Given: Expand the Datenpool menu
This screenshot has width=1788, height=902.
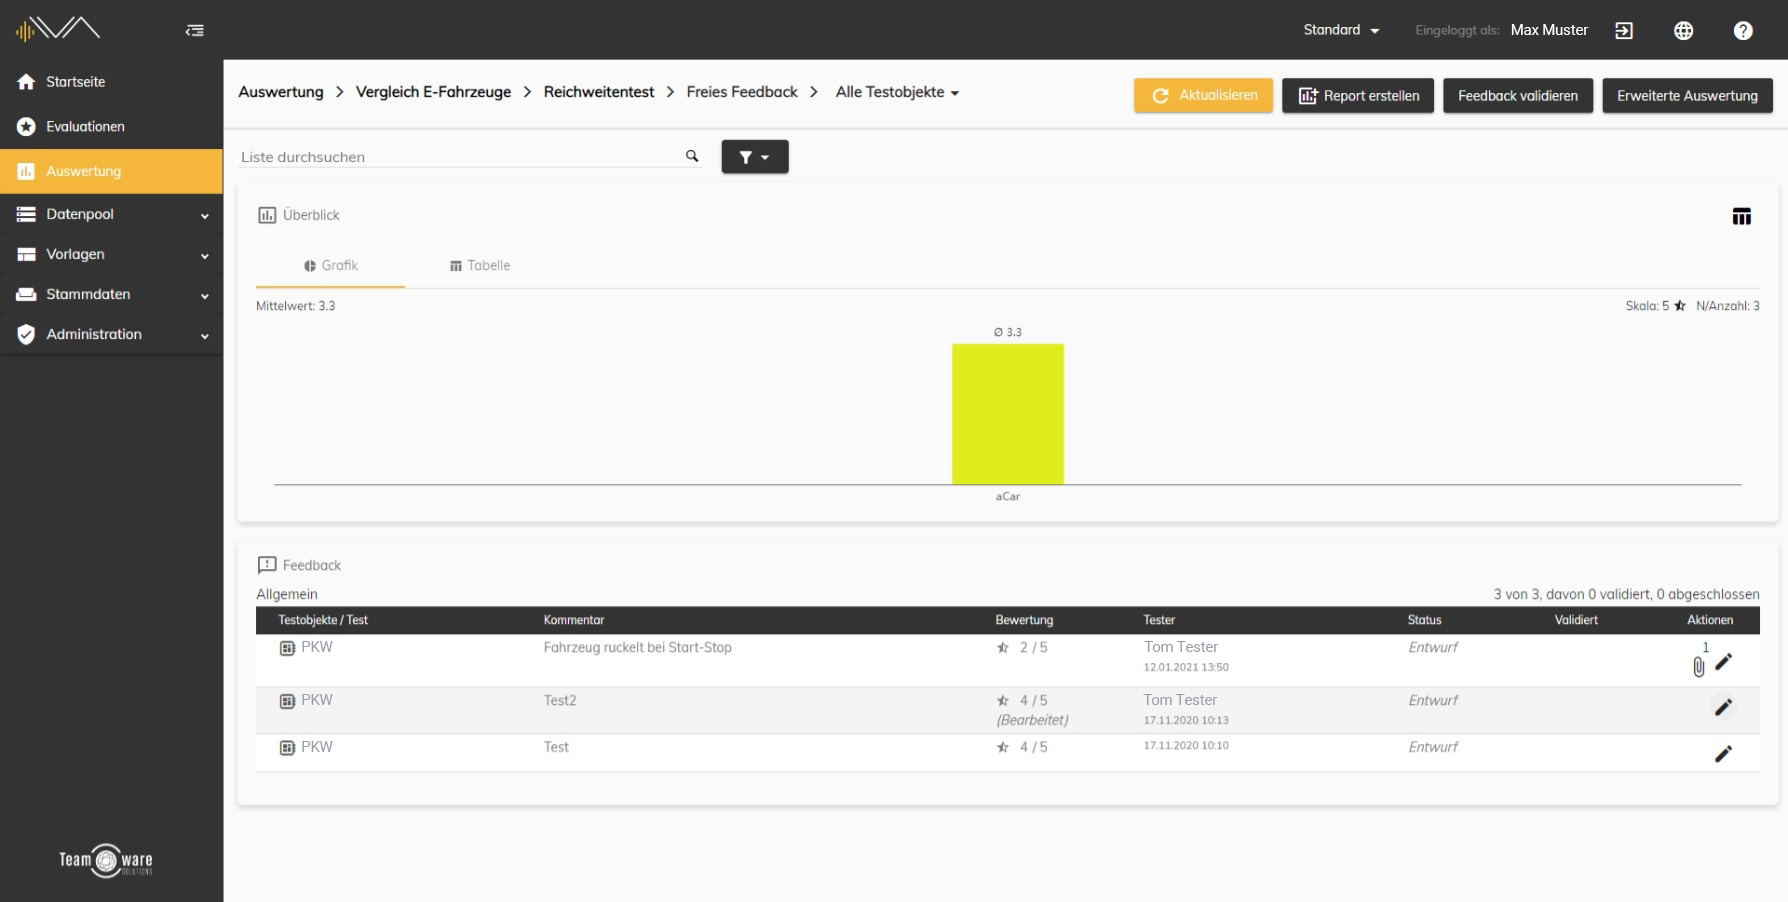Looking at the screenshot, I should 111,214.
